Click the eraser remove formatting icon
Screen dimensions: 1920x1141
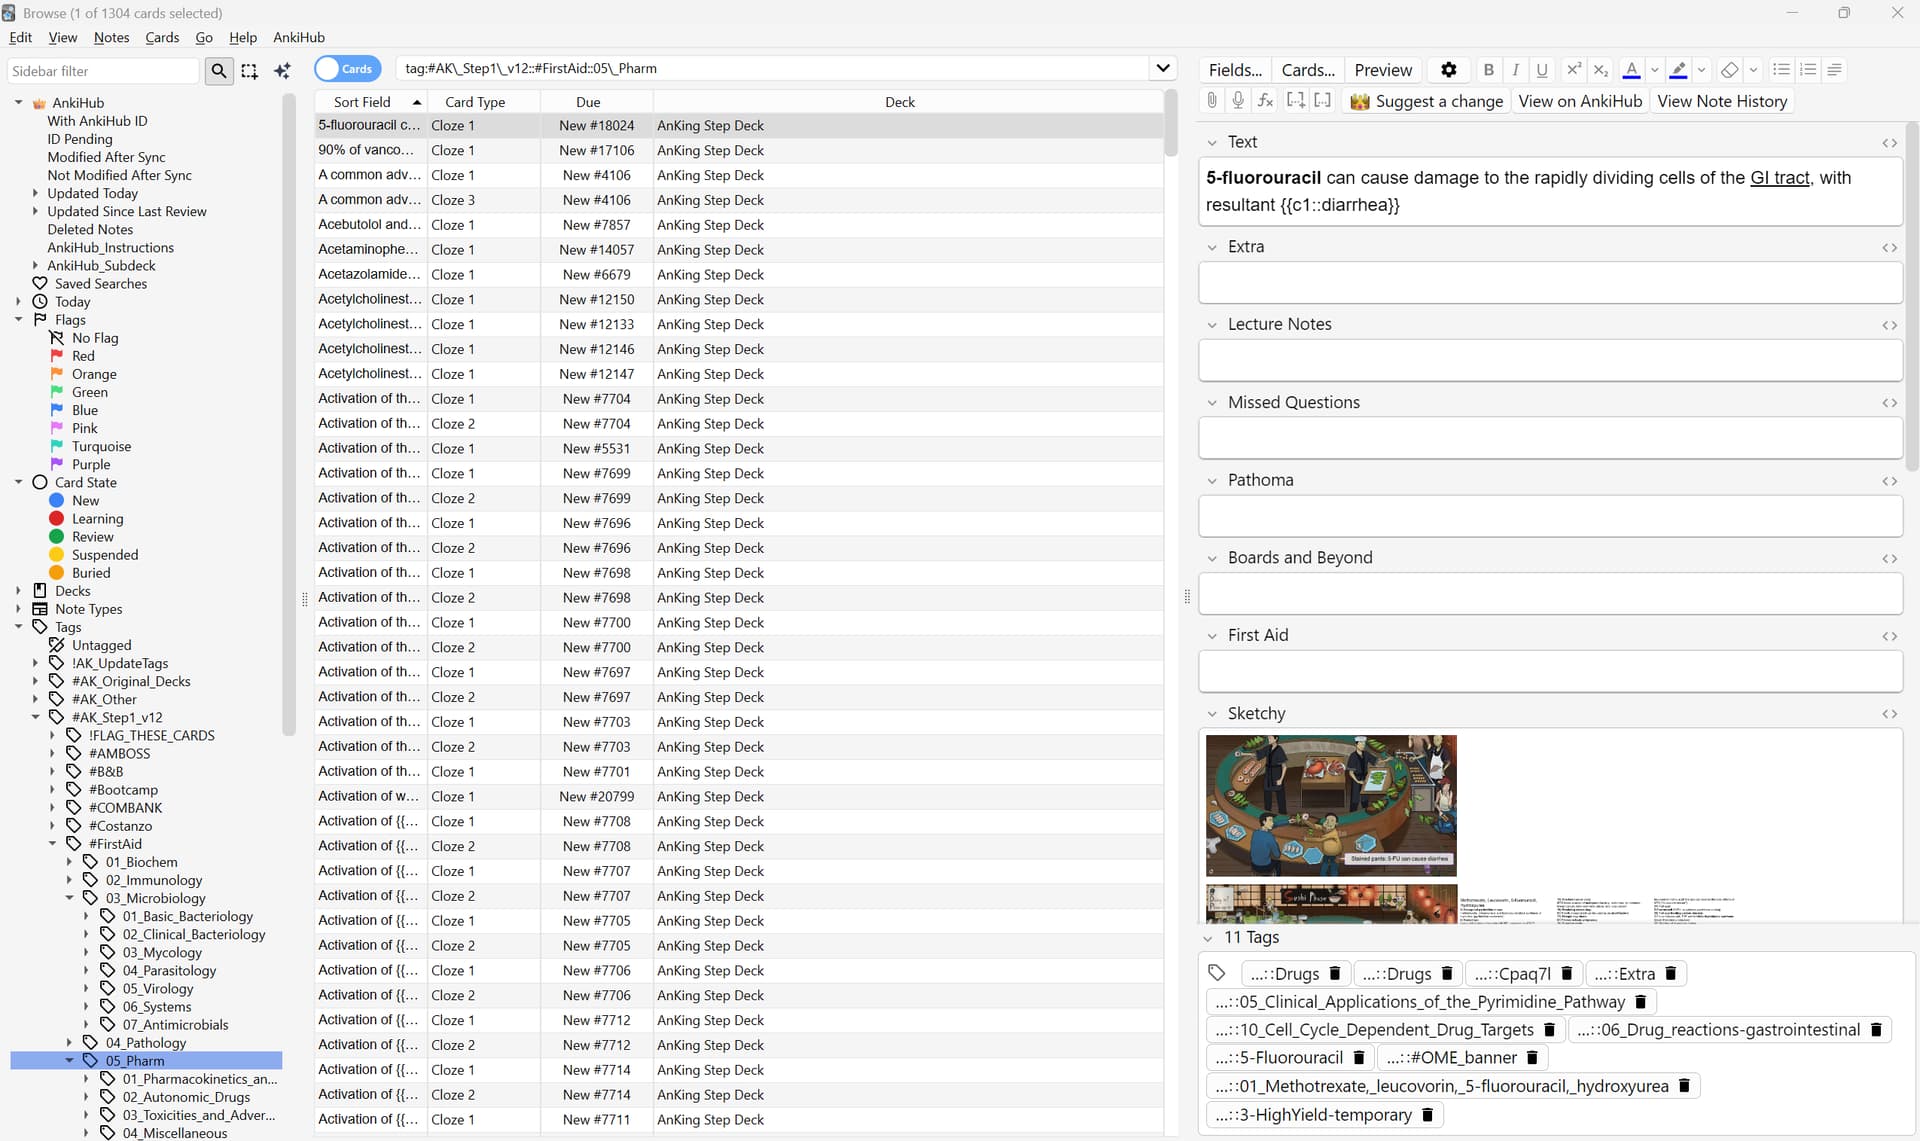point(1729,70)
